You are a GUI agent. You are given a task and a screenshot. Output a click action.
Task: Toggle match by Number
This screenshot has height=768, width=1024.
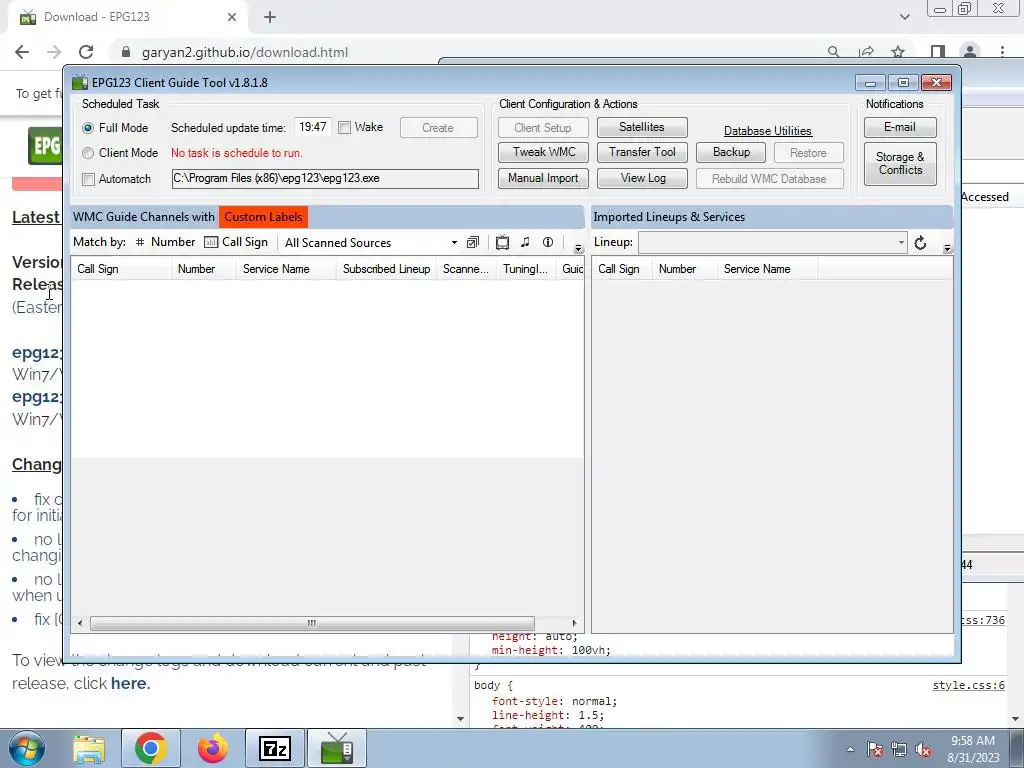[165, 242]
